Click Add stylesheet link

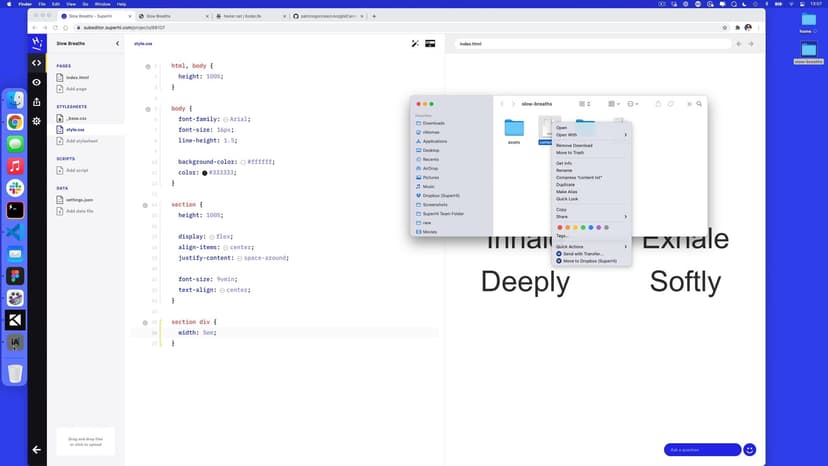[x=81, y=141]
